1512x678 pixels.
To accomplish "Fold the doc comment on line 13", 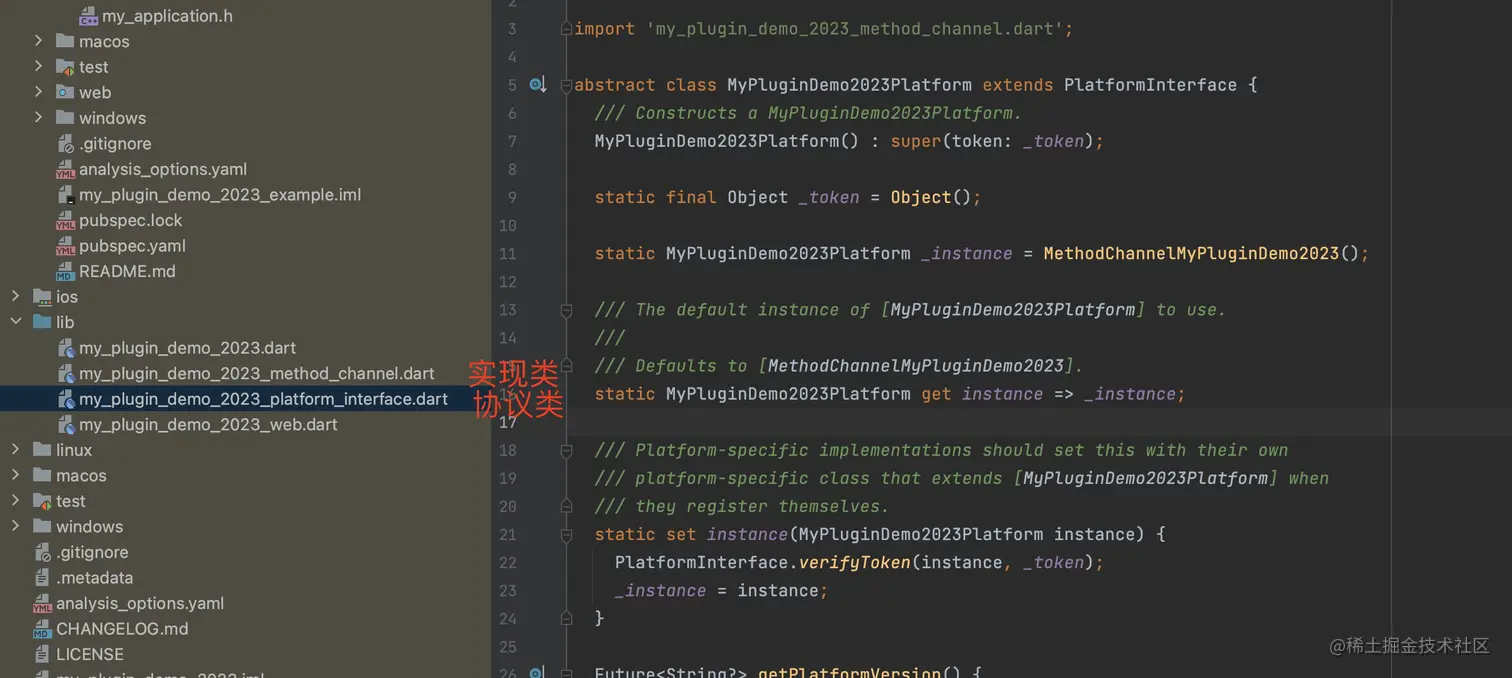I will 566,310.
